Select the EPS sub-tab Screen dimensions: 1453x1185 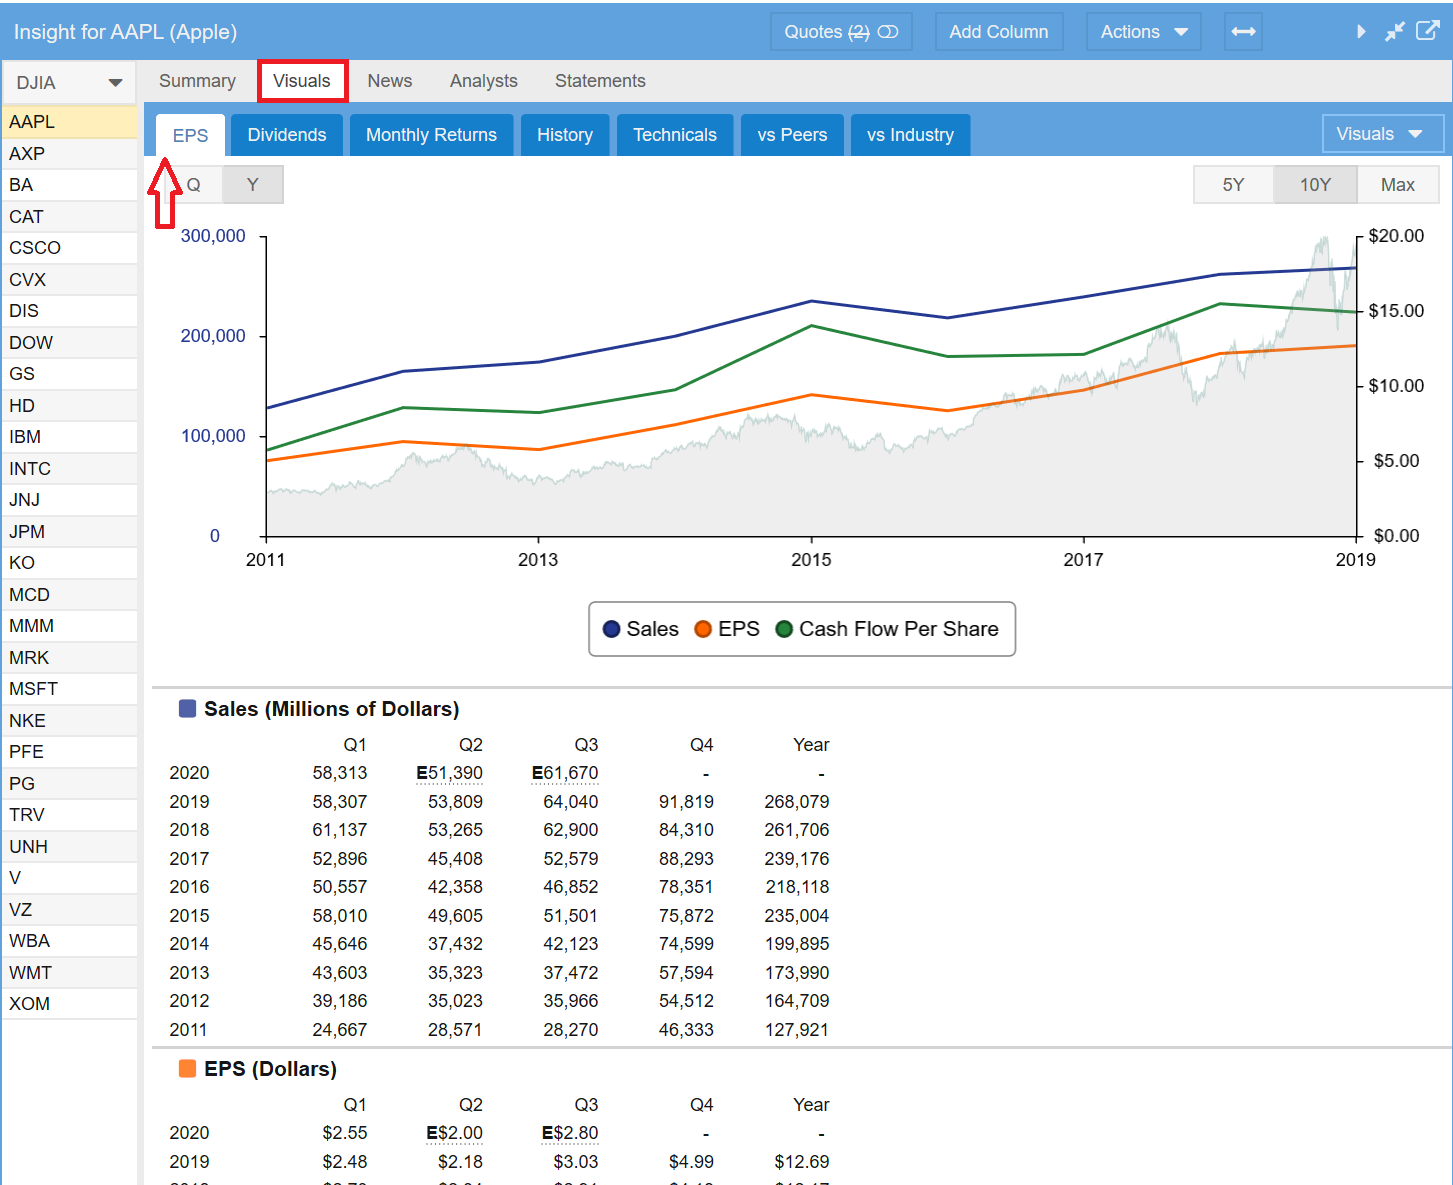point(190,135)
